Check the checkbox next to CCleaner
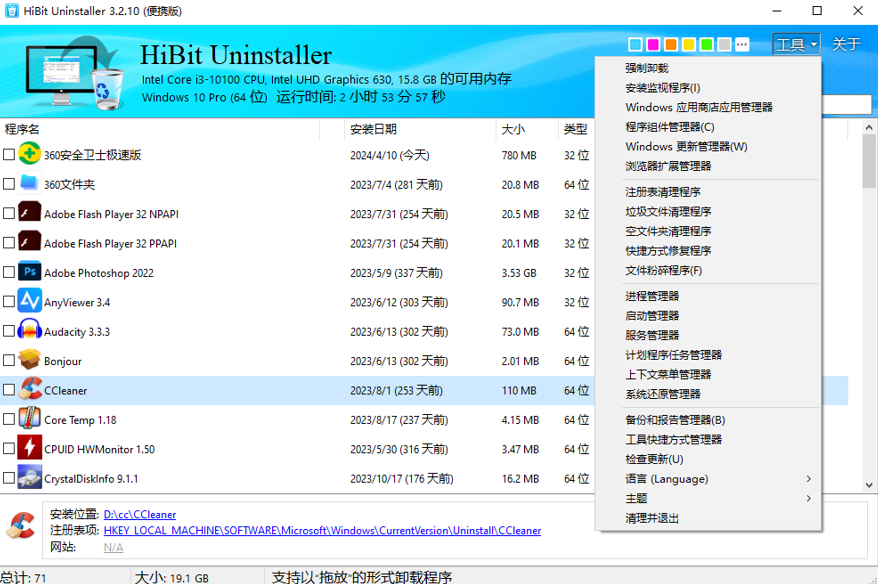 8,390
